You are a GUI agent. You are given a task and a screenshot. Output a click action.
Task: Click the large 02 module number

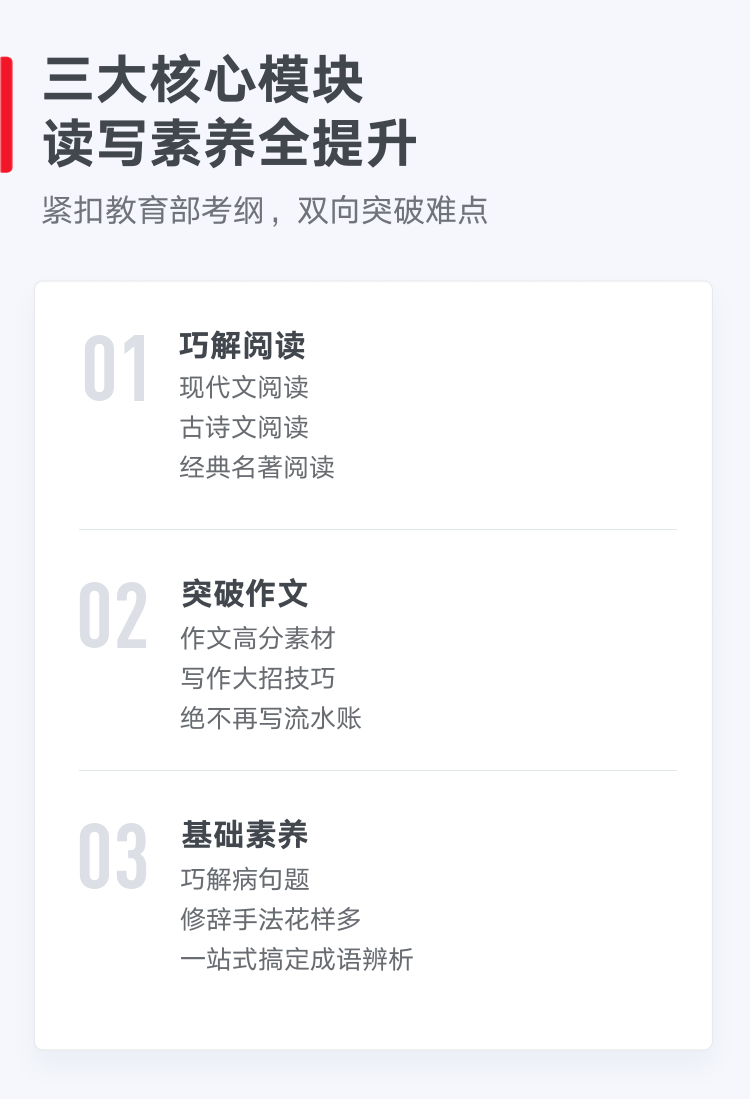113,615
